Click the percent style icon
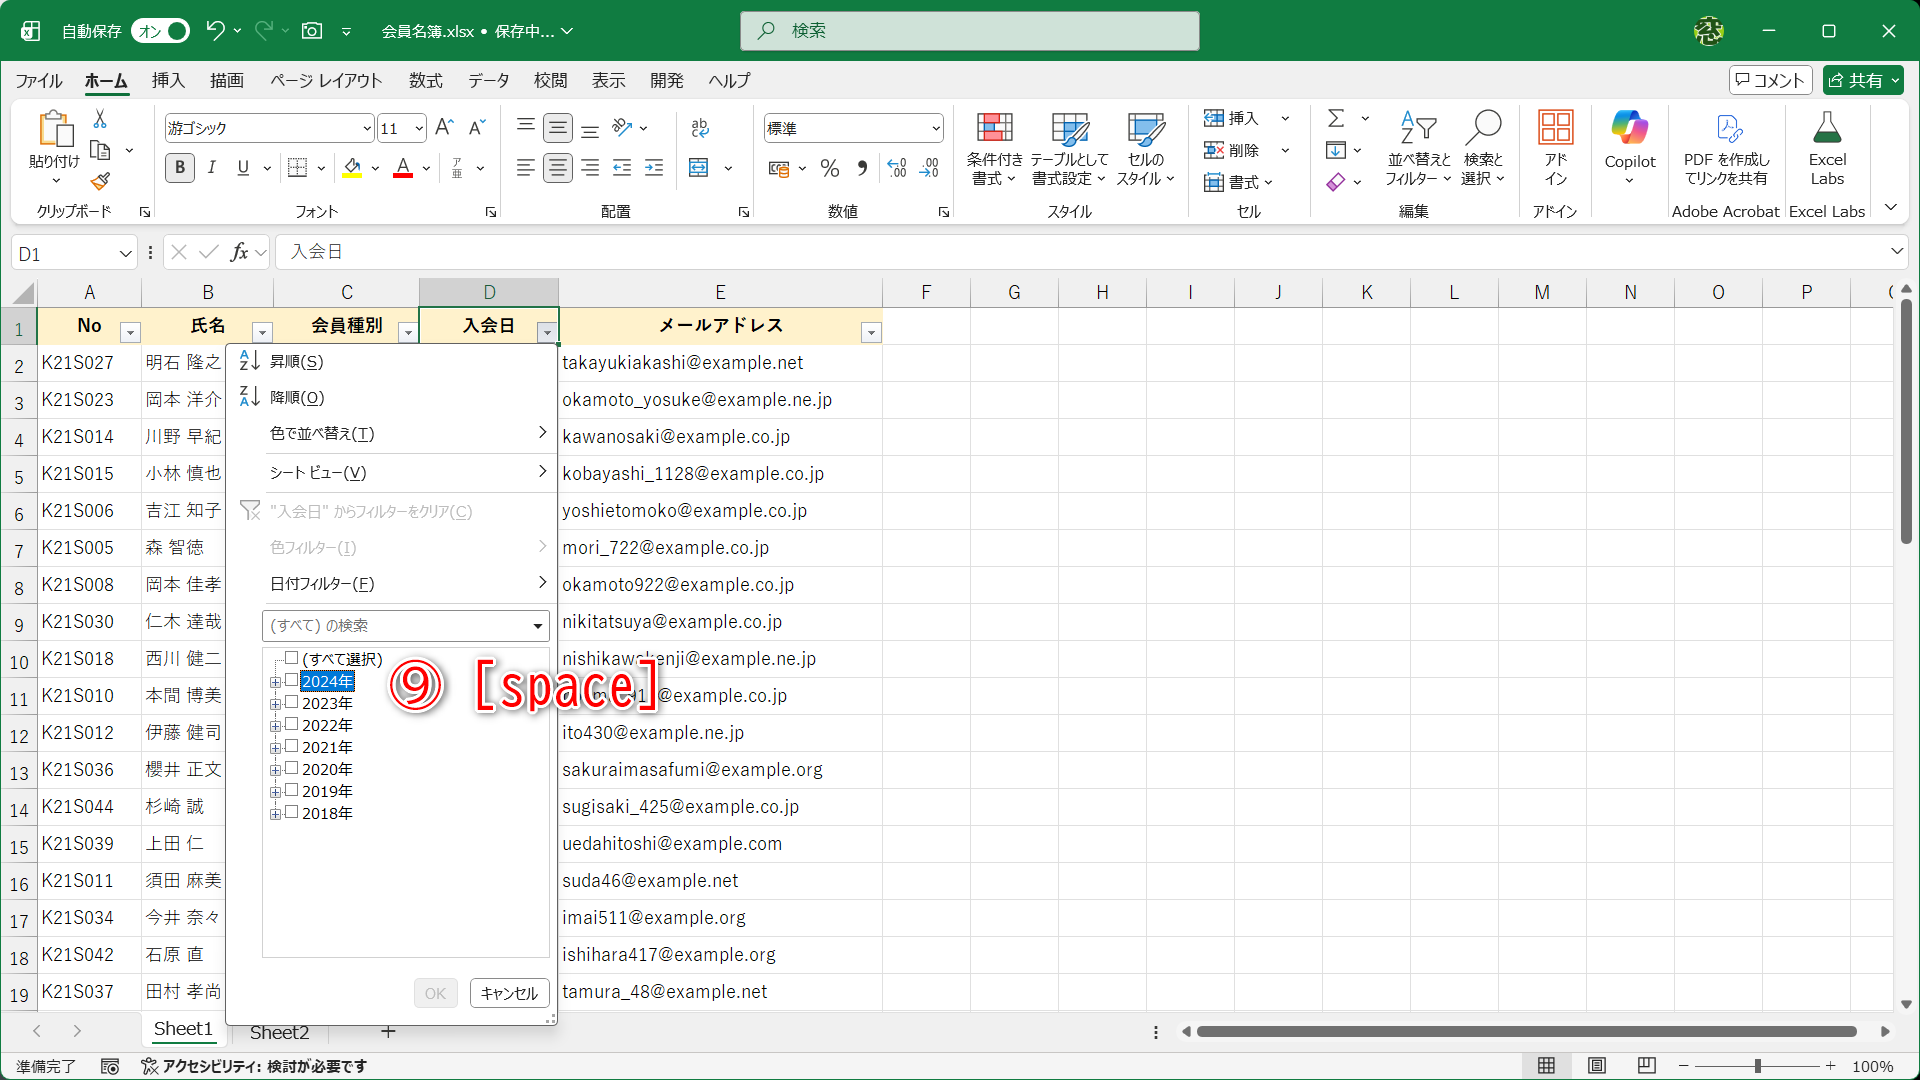Image resolution: width=1920 pixels, height=1080 pixels. pyautogui.click(x=829, y=168)
